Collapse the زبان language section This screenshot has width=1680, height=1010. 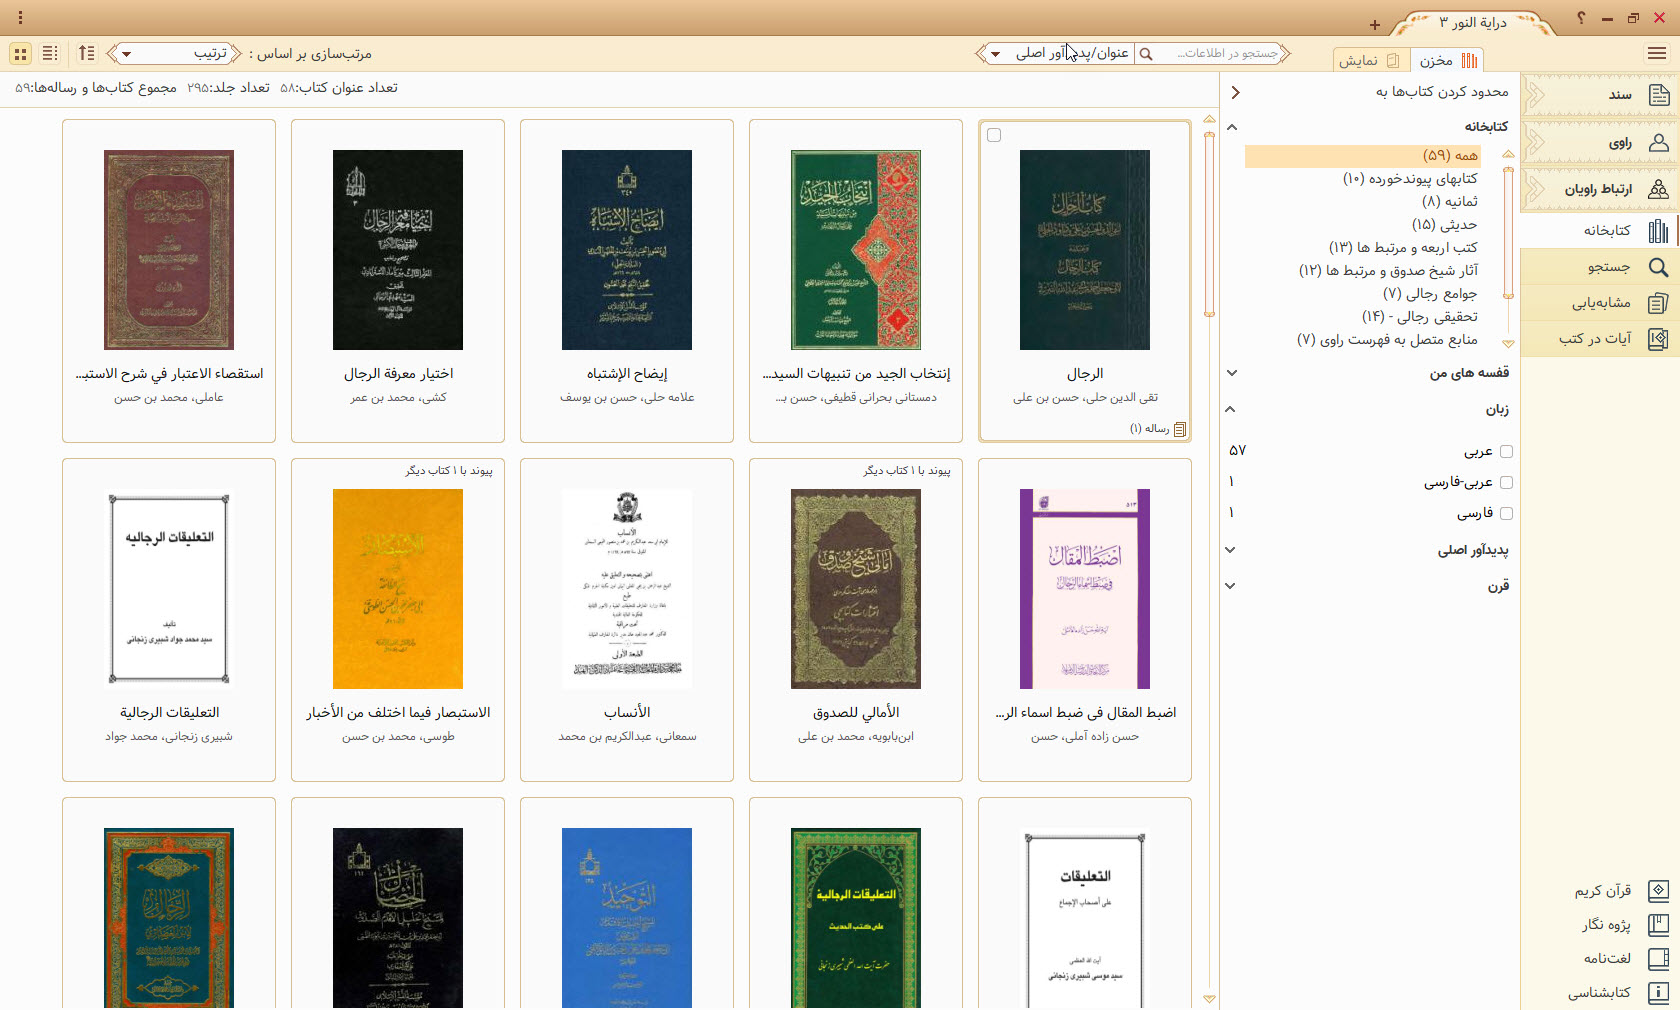(1230, 409)
